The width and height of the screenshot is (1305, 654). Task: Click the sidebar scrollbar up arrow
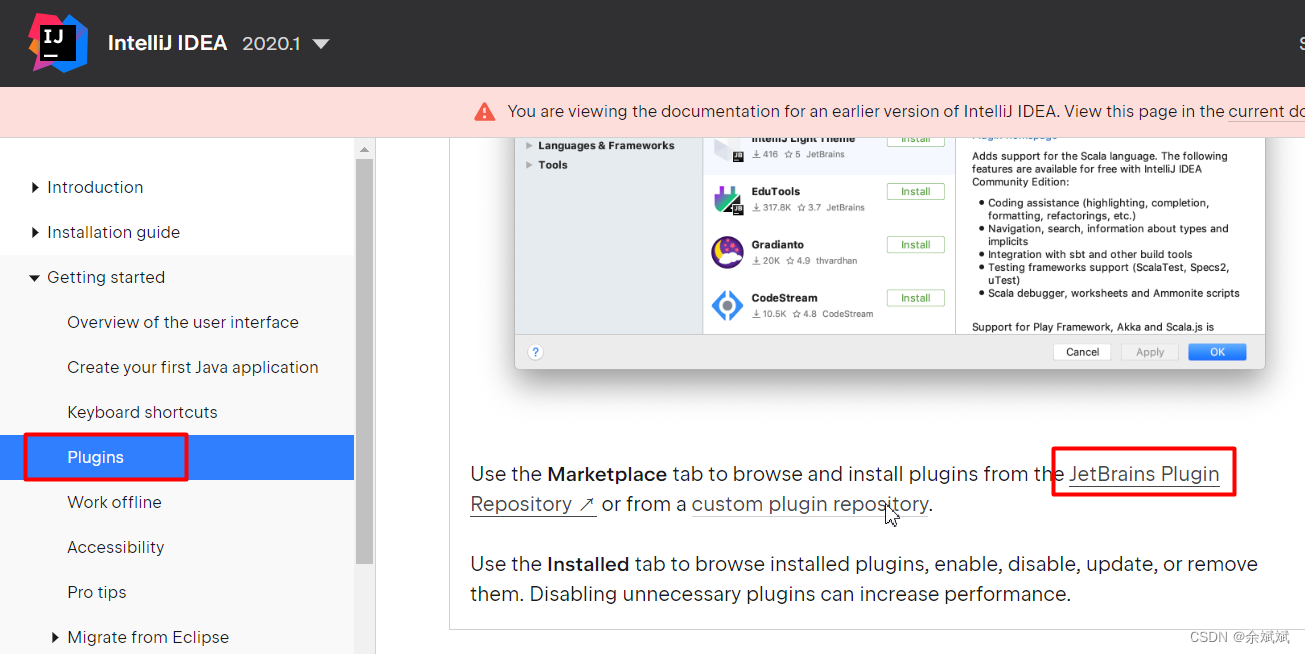tap(364, 149)
